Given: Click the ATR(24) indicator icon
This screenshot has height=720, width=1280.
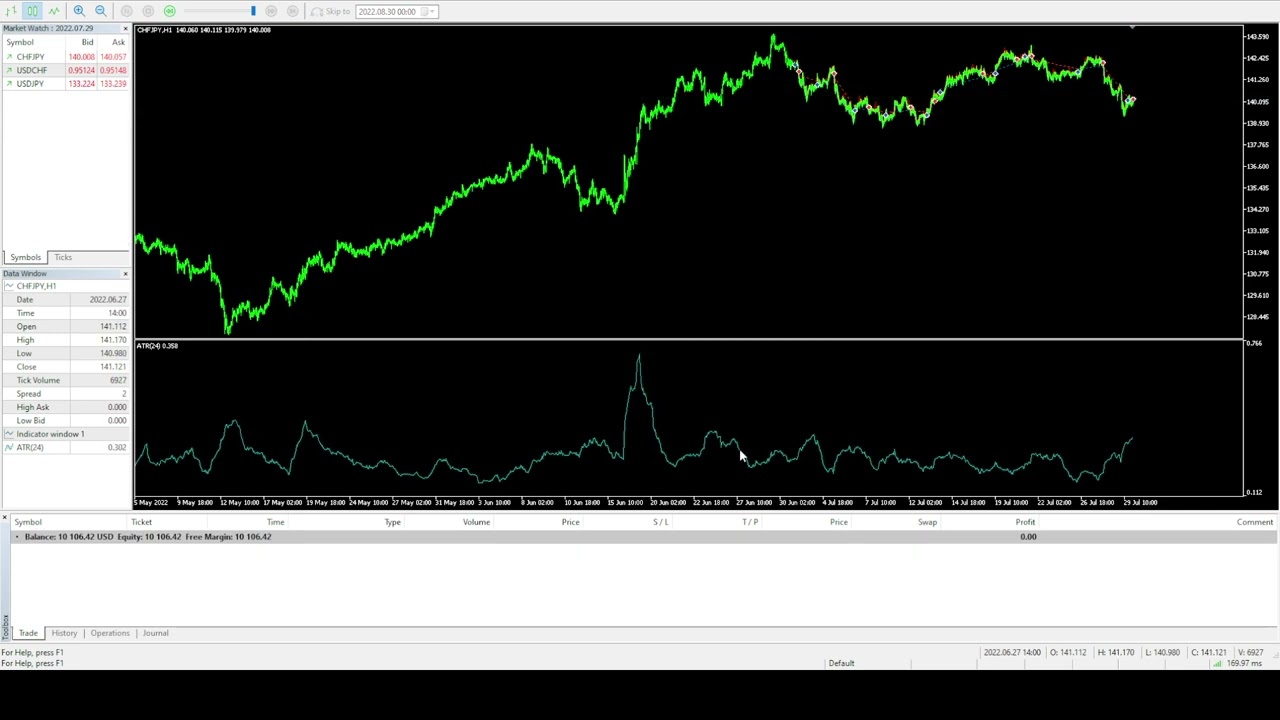Looking at the screenshot, I should pos(9,447).
